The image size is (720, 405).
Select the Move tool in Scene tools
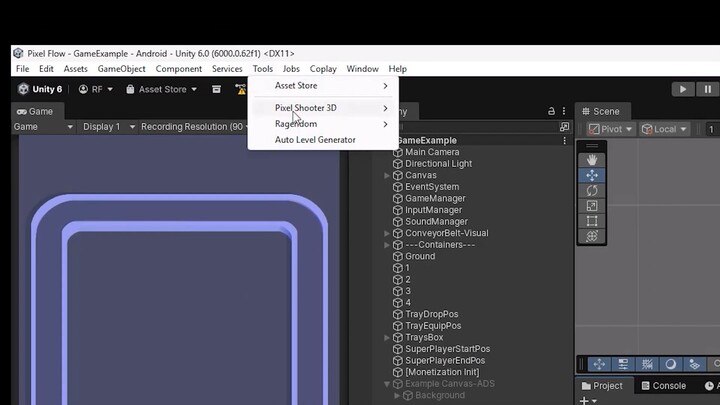(592, 175)
